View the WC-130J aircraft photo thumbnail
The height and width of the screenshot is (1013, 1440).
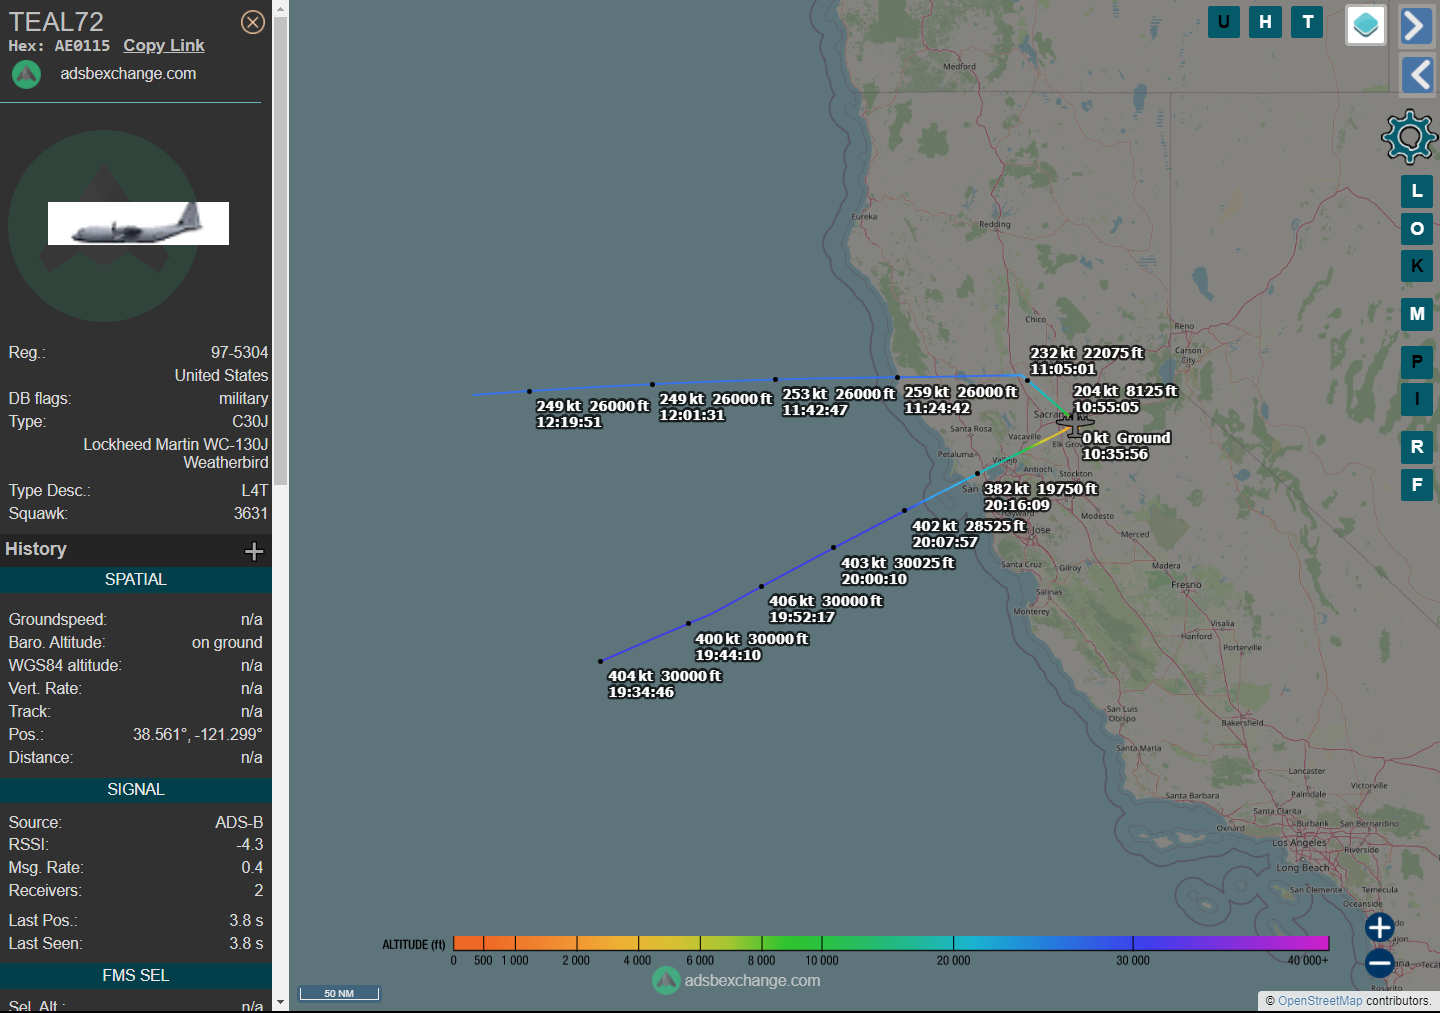(138, 223)
